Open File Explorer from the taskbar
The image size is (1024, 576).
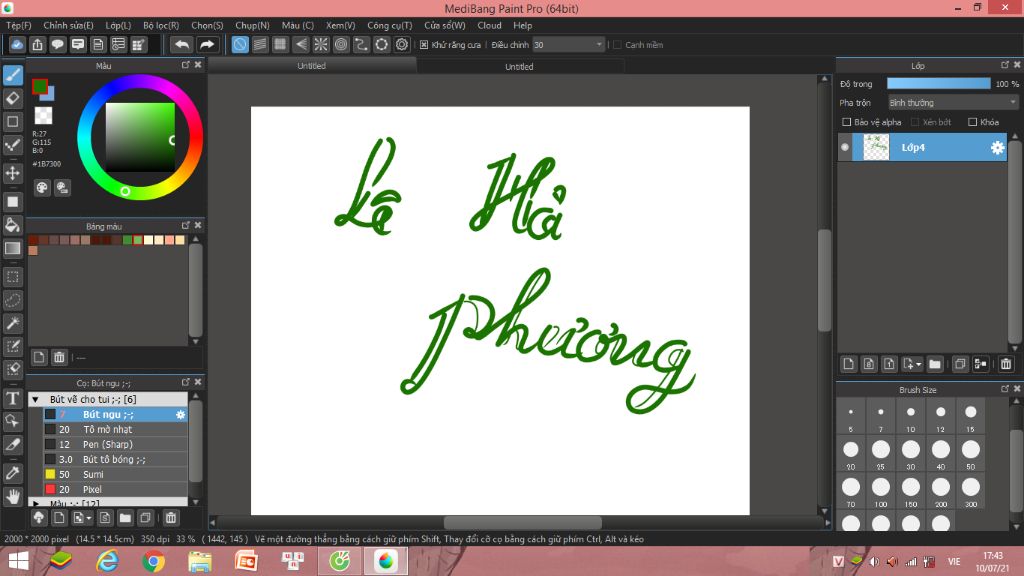(x=200, y=561)
